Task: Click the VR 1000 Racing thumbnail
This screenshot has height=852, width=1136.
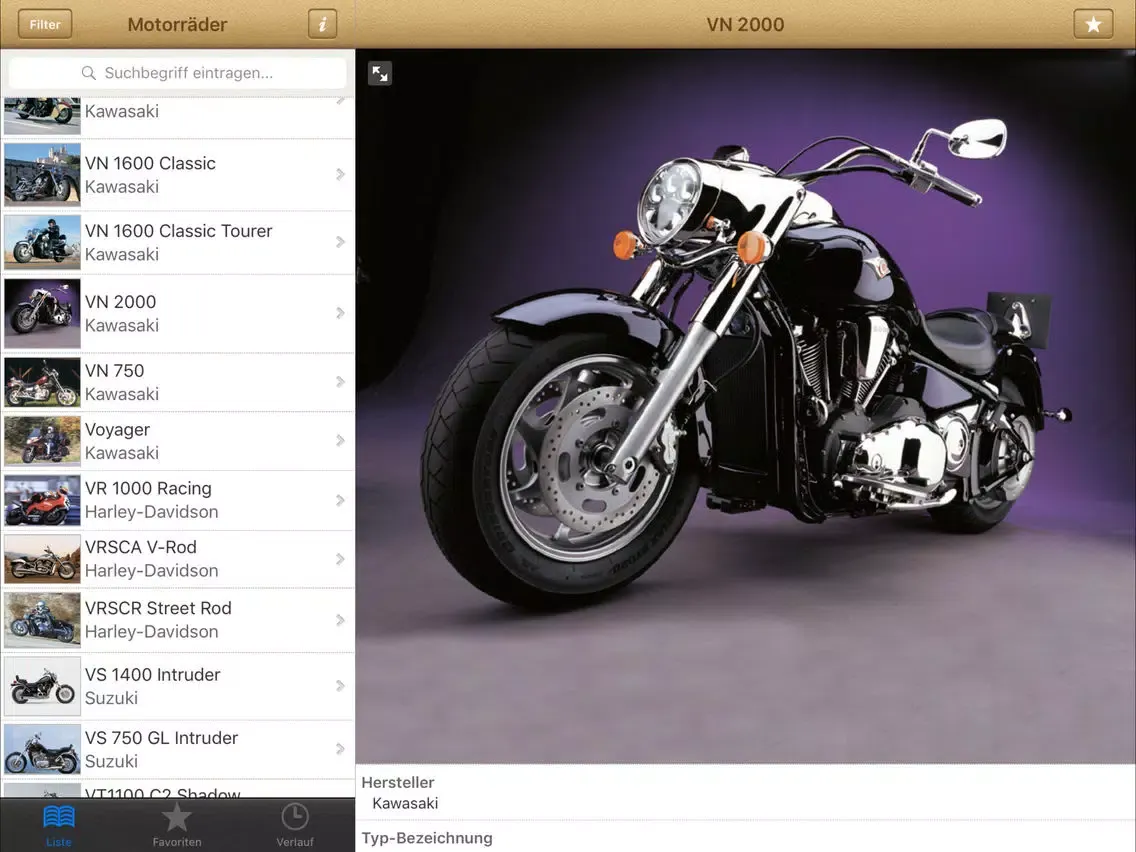Action: click(x=42, y=500)
